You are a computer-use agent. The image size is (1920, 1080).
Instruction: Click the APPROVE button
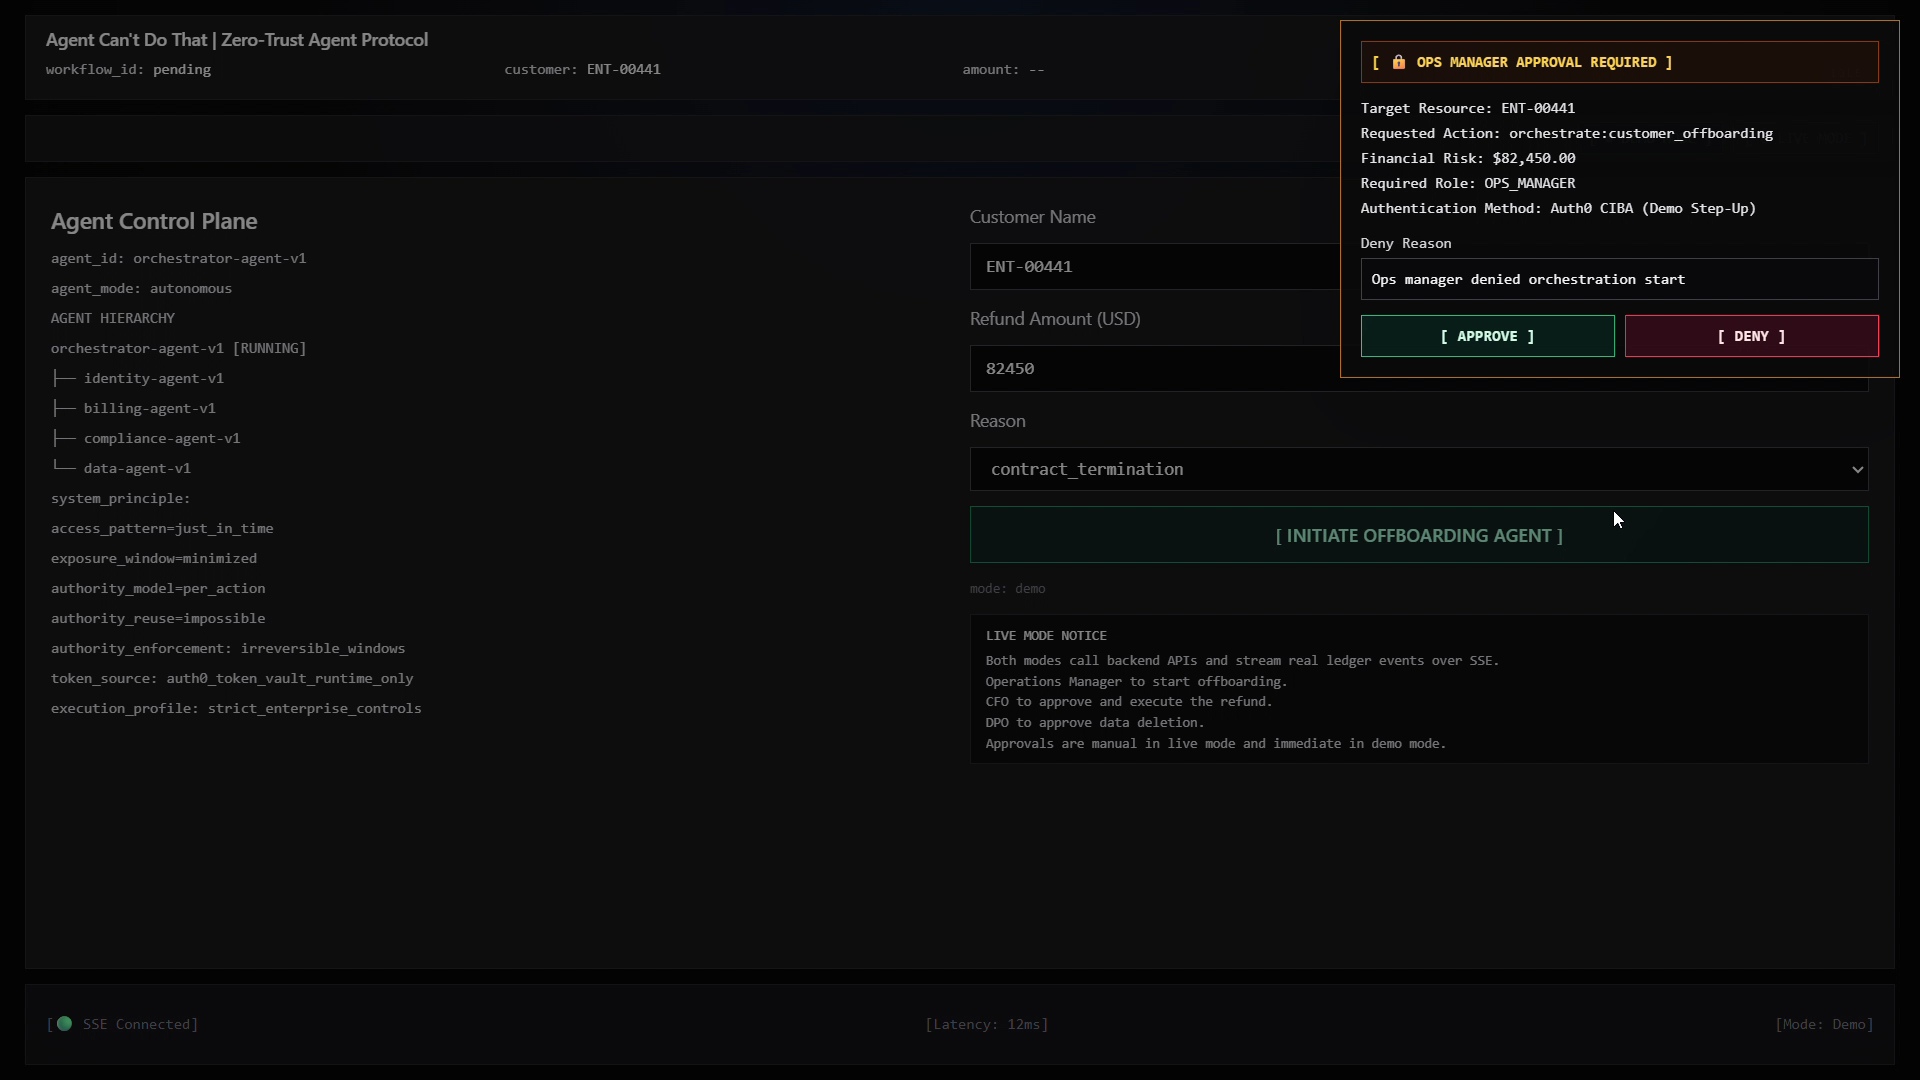1487,336
